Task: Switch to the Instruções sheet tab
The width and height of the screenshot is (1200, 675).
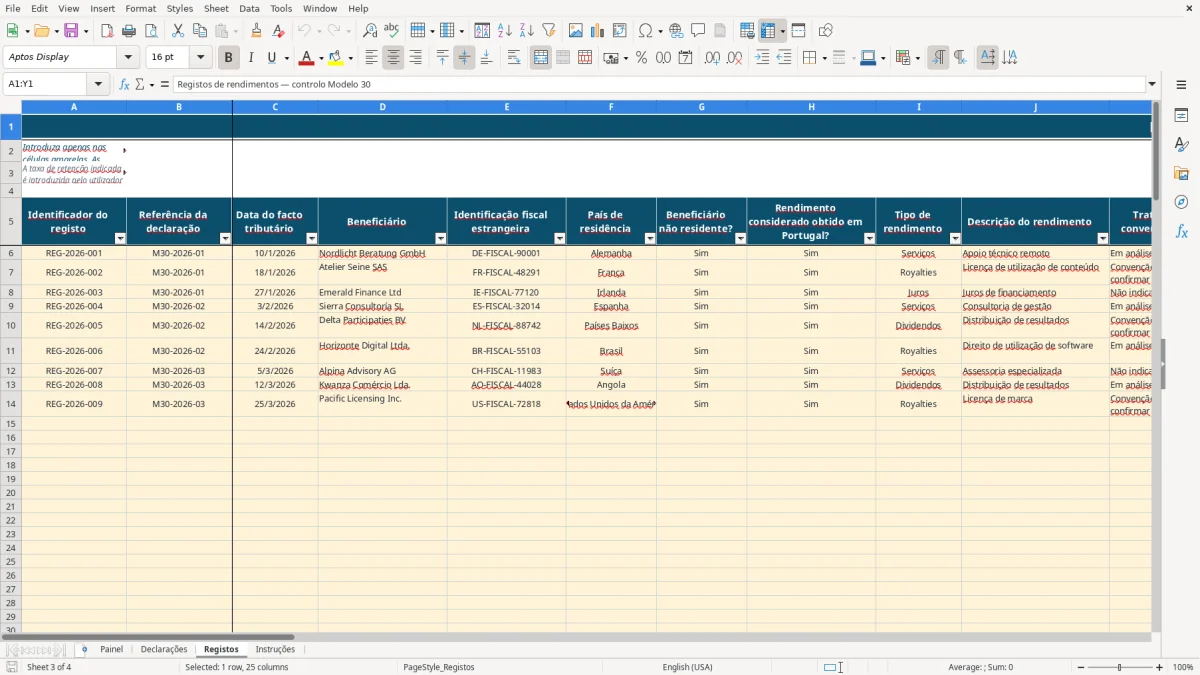Action: pos(275,649)
